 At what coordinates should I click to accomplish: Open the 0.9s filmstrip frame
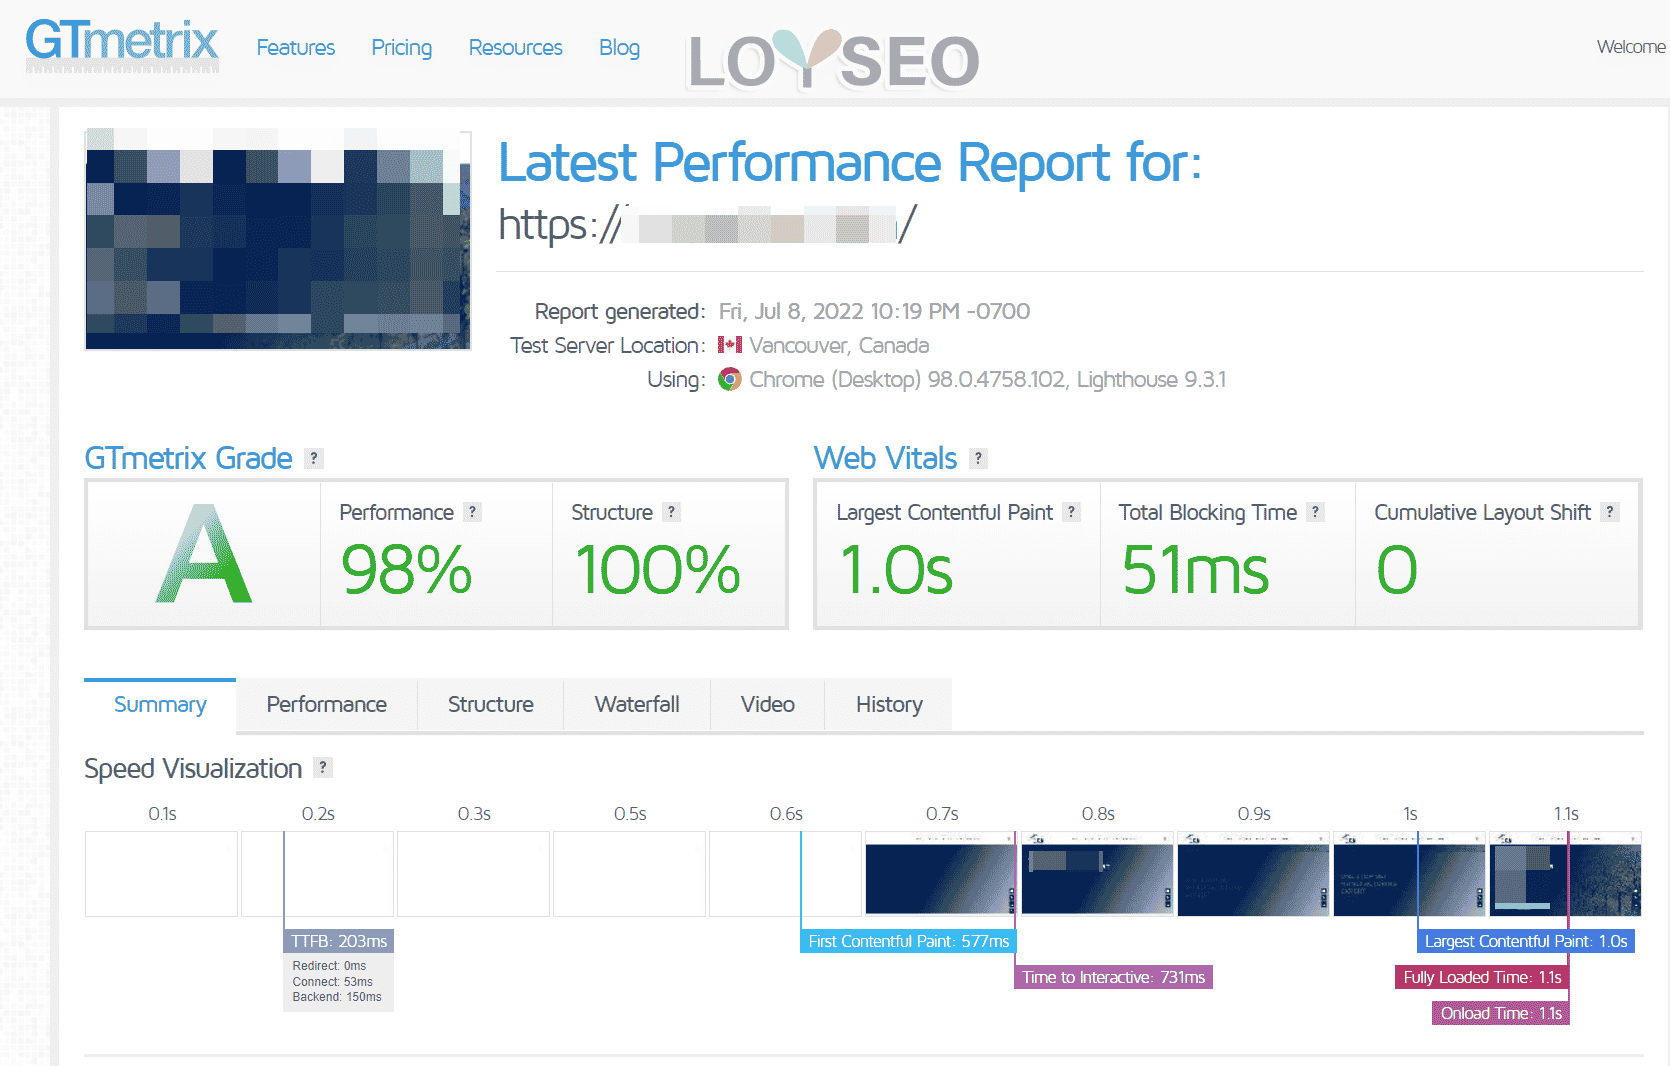pos(1253,874)
